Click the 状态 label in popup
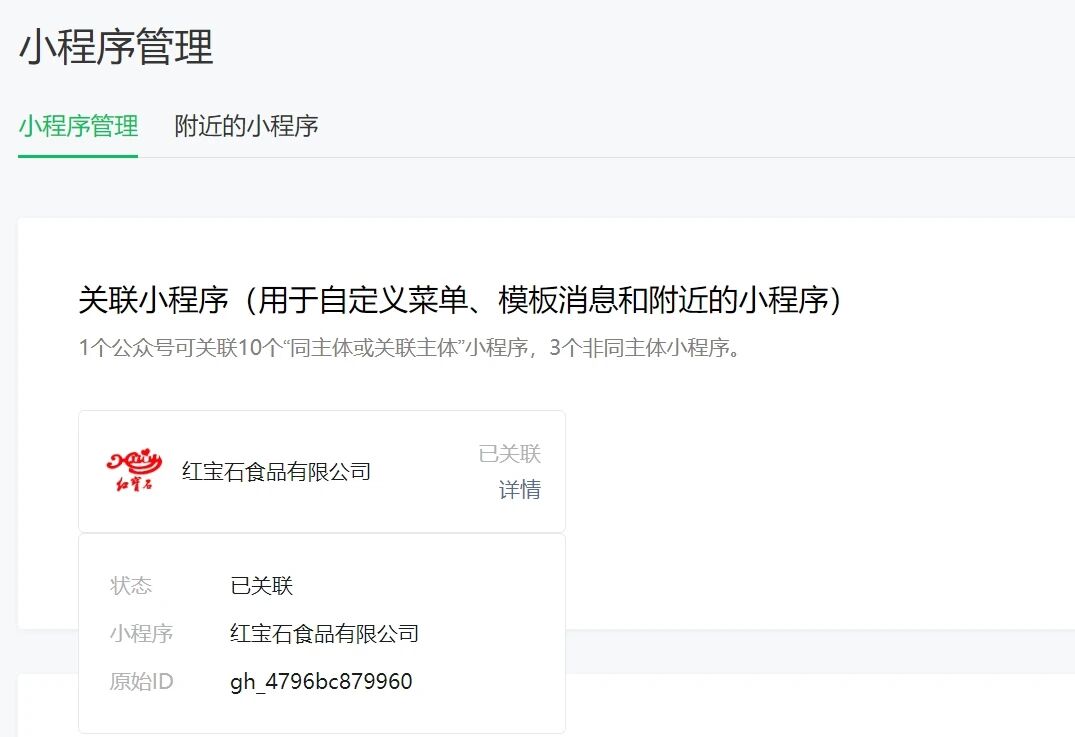This screenshot has height=737, width=1075. [x=131, y=585]
